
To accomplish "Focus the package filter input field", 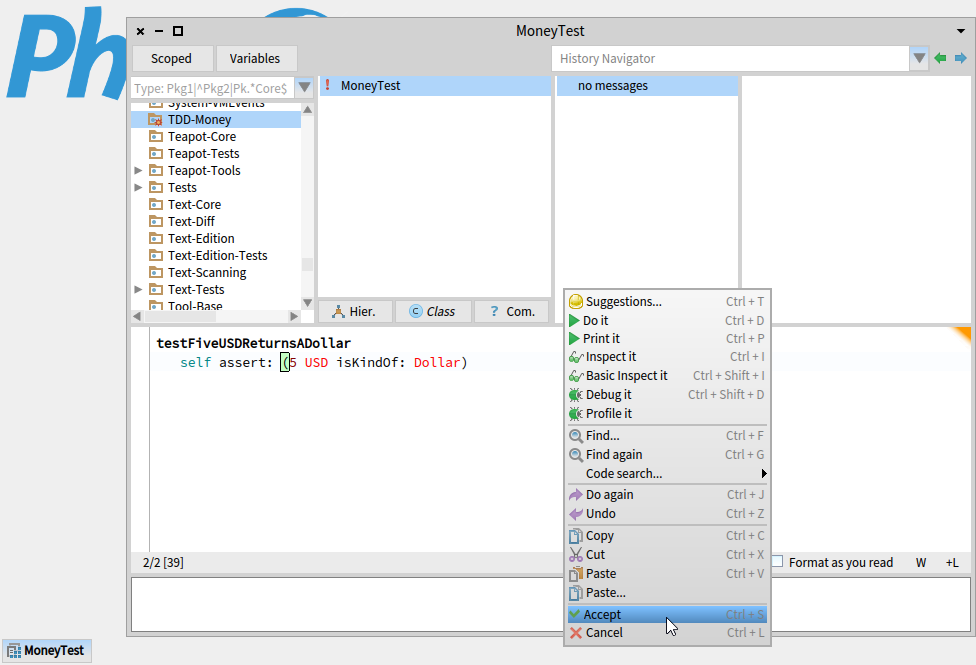I will point(212,88).
